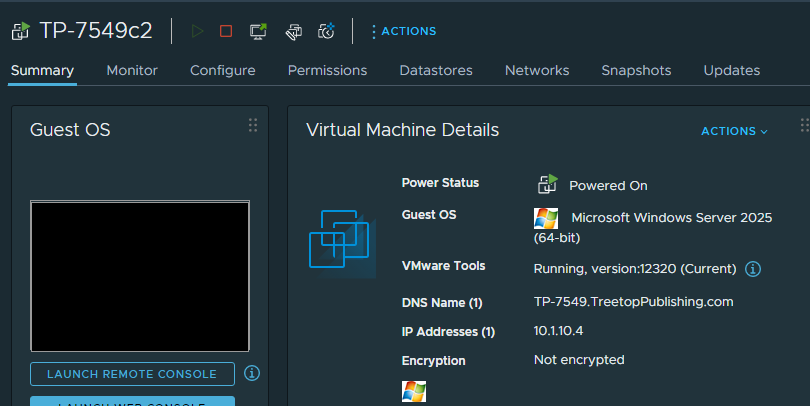Image resolution: width=810 pixels, height=406 pixels.
Task: Click info icon beside Launch Remote Console
Action: point(252,373)
